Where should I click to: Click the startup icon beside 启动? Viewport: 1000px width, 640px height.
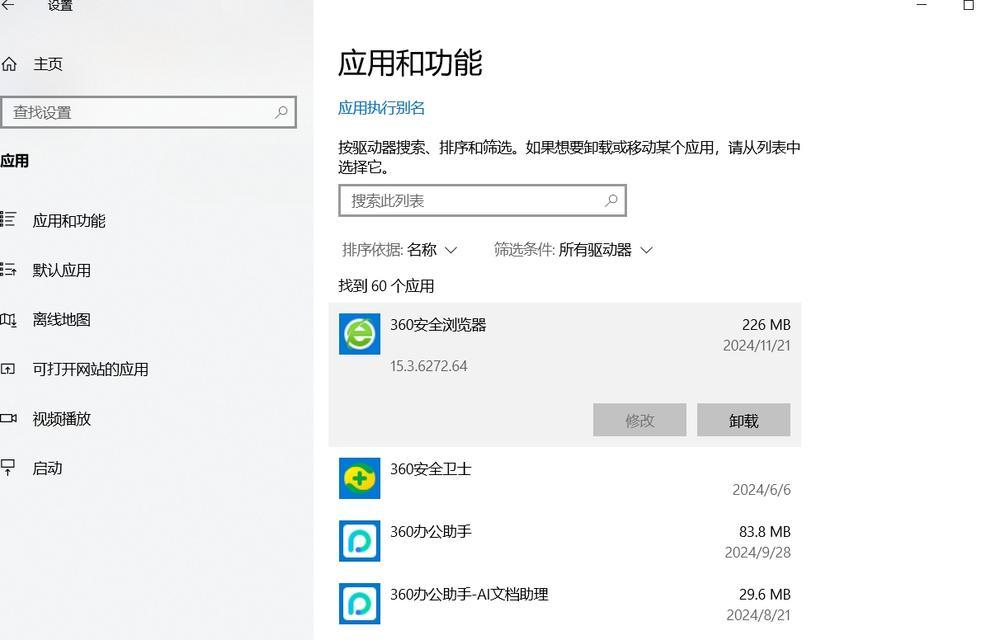8,467
